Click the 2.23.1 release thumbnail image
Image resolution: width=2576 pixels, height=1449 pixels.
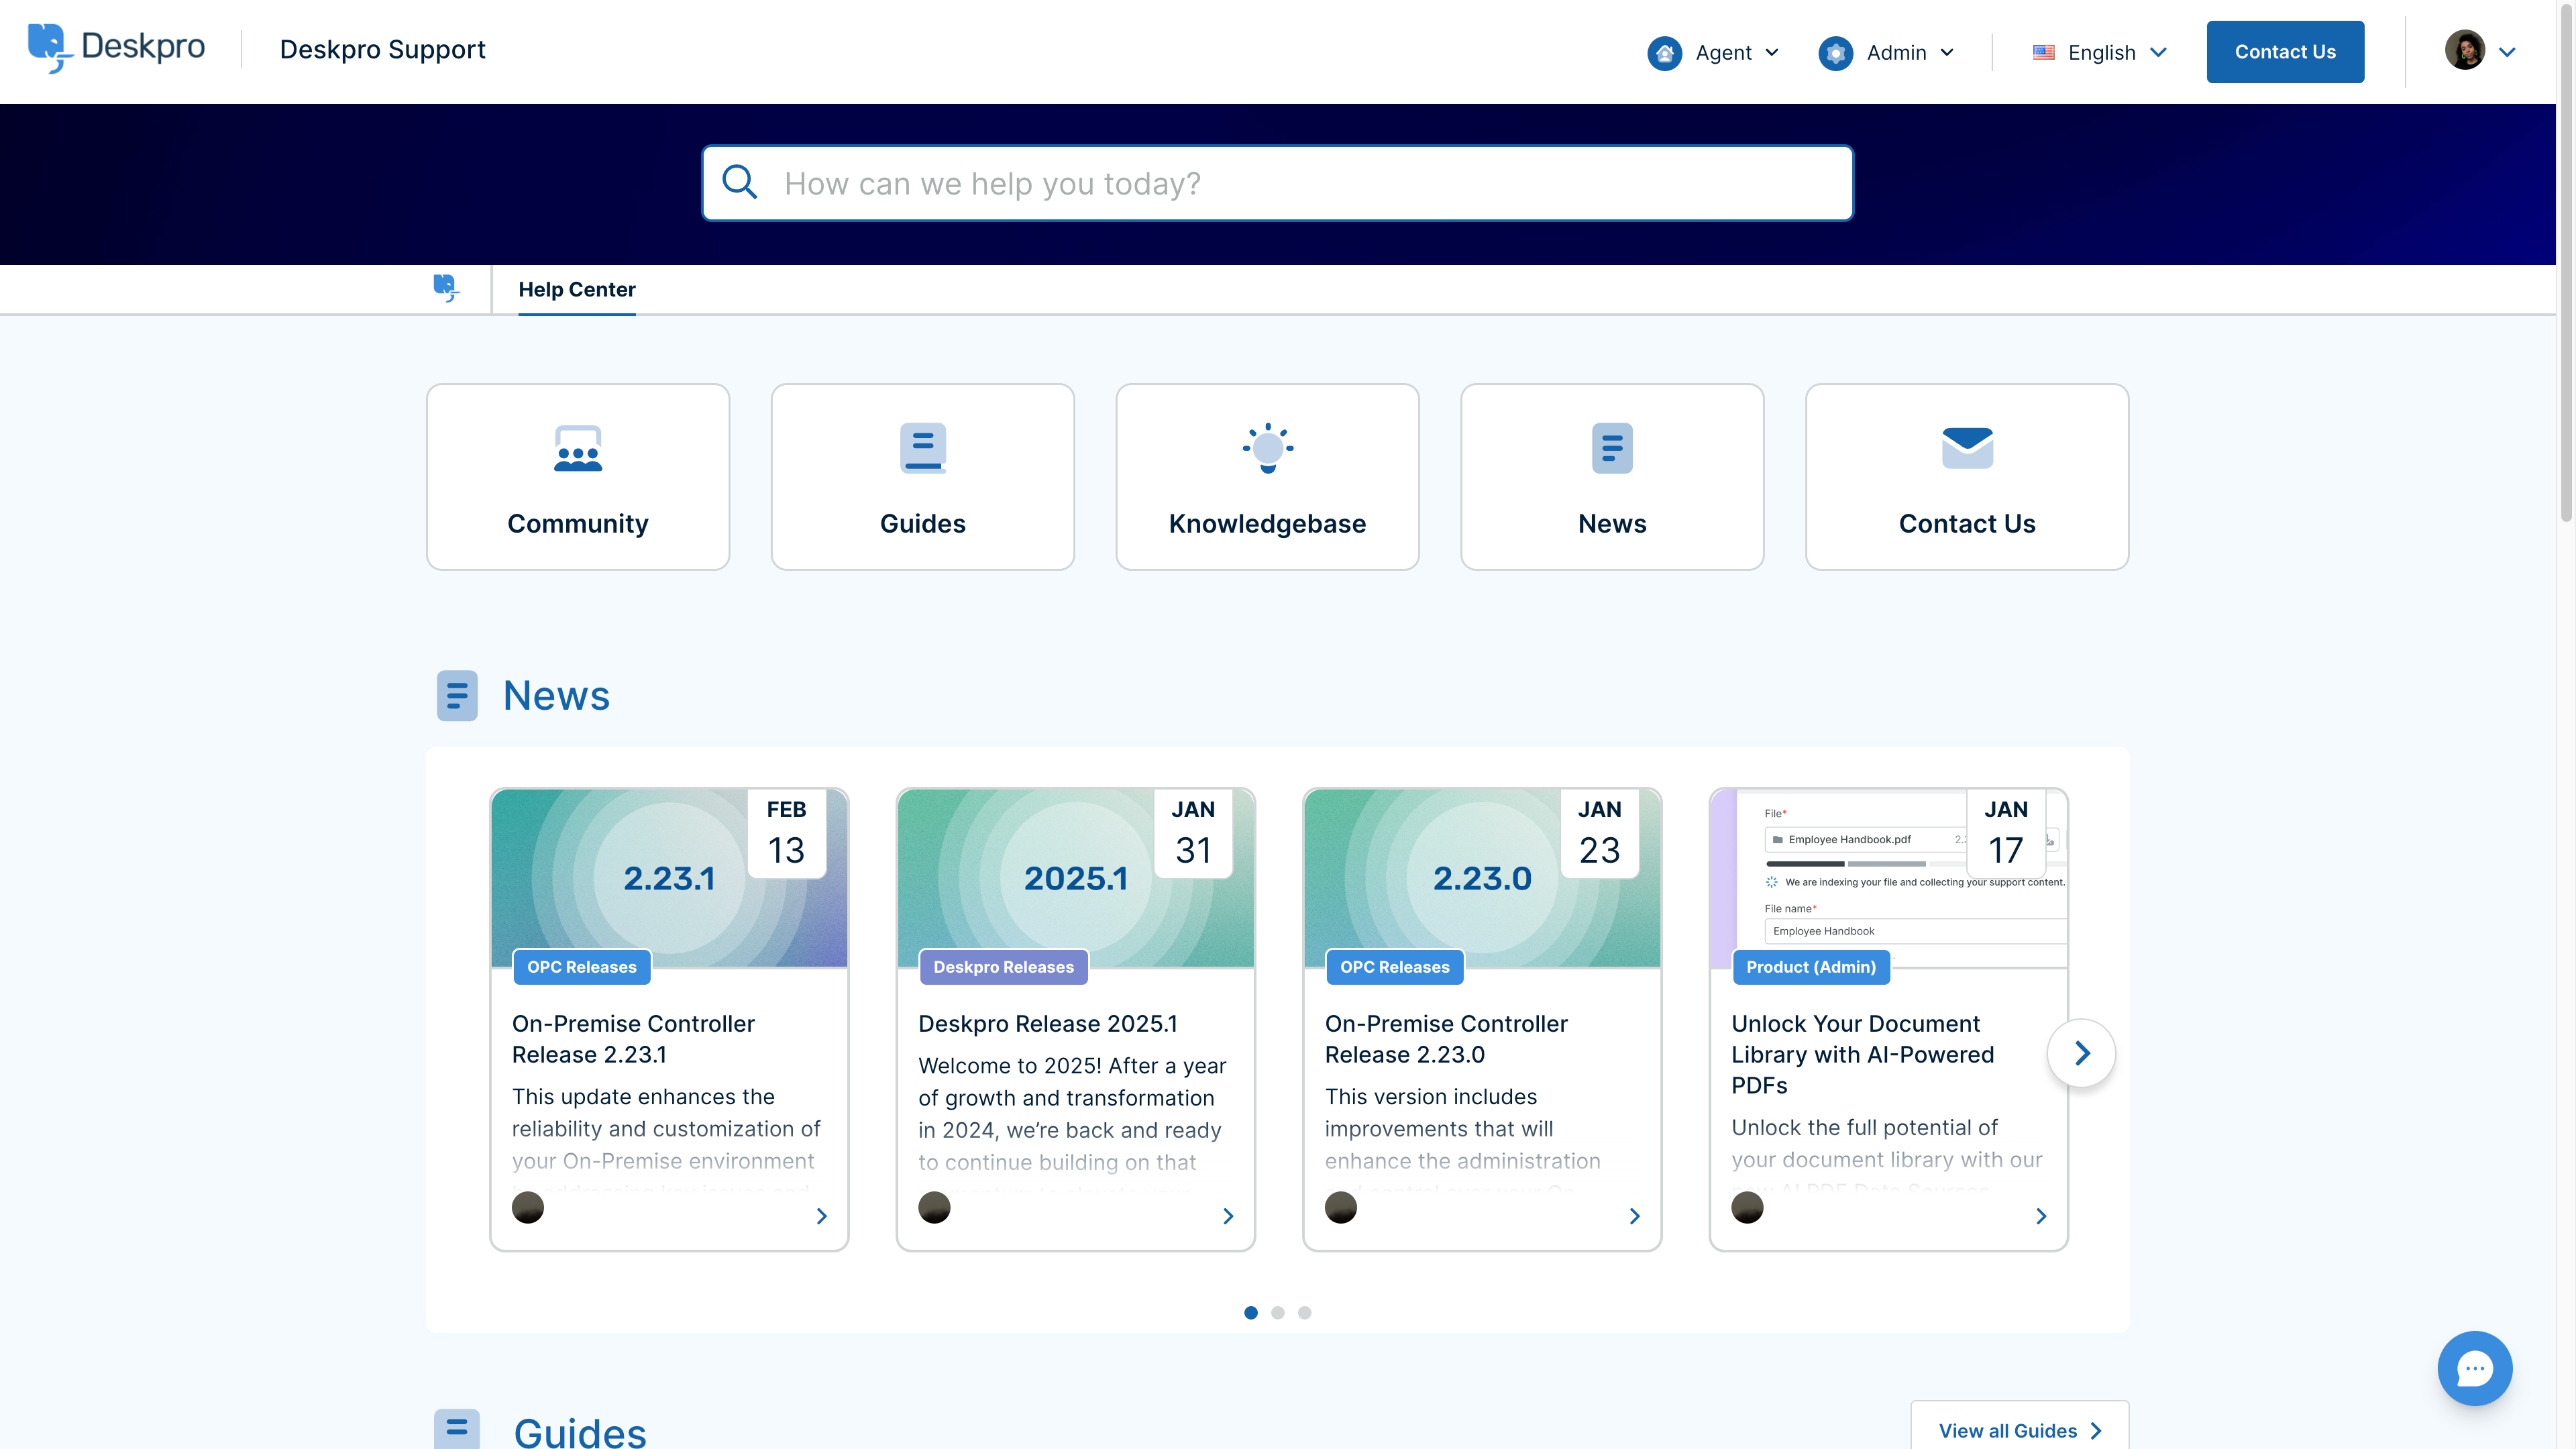(x=669, y=878)
